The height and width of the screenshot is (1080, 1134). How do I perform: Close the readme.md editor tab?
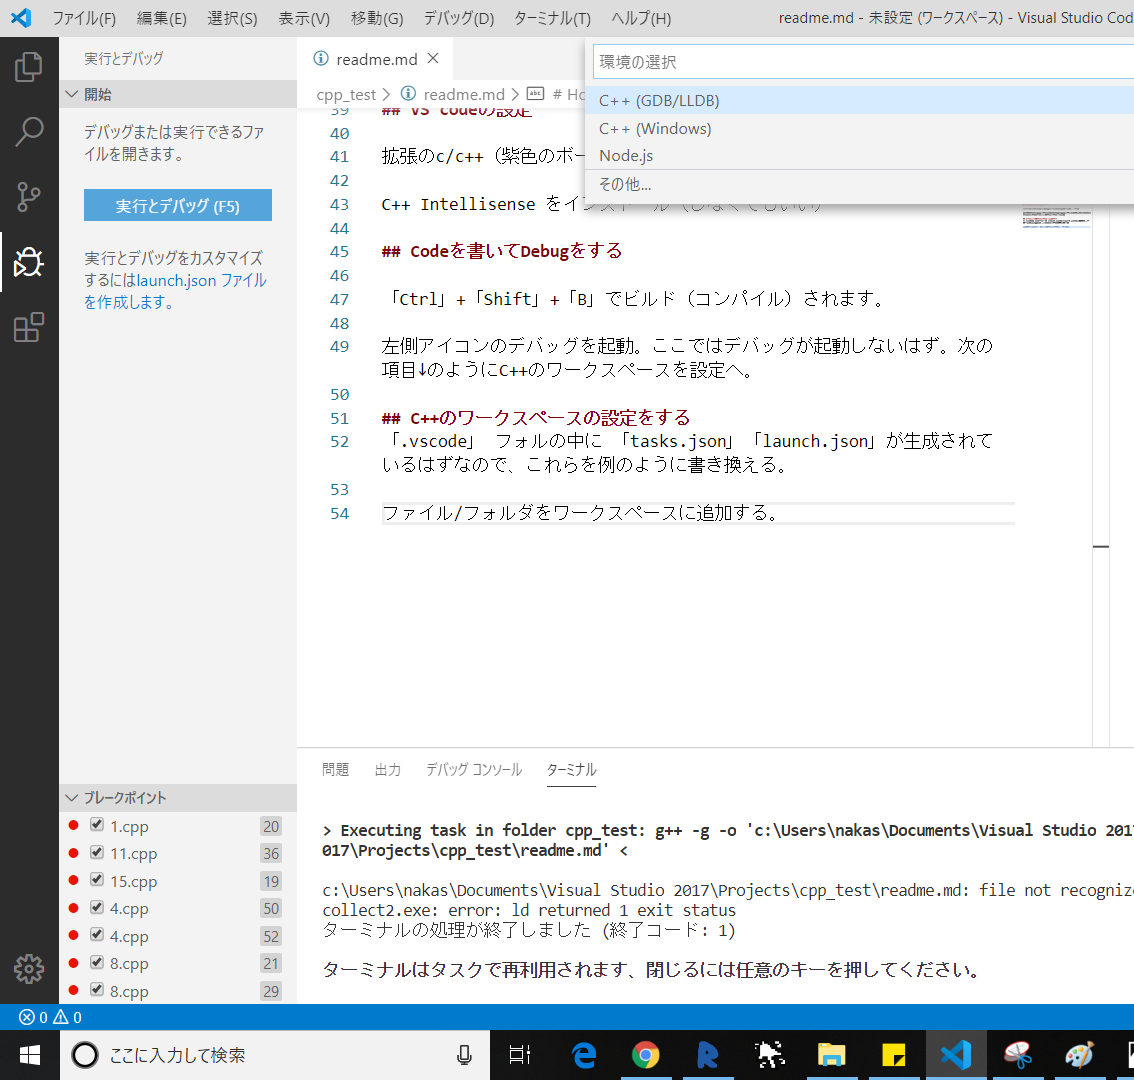coord(433,58)
